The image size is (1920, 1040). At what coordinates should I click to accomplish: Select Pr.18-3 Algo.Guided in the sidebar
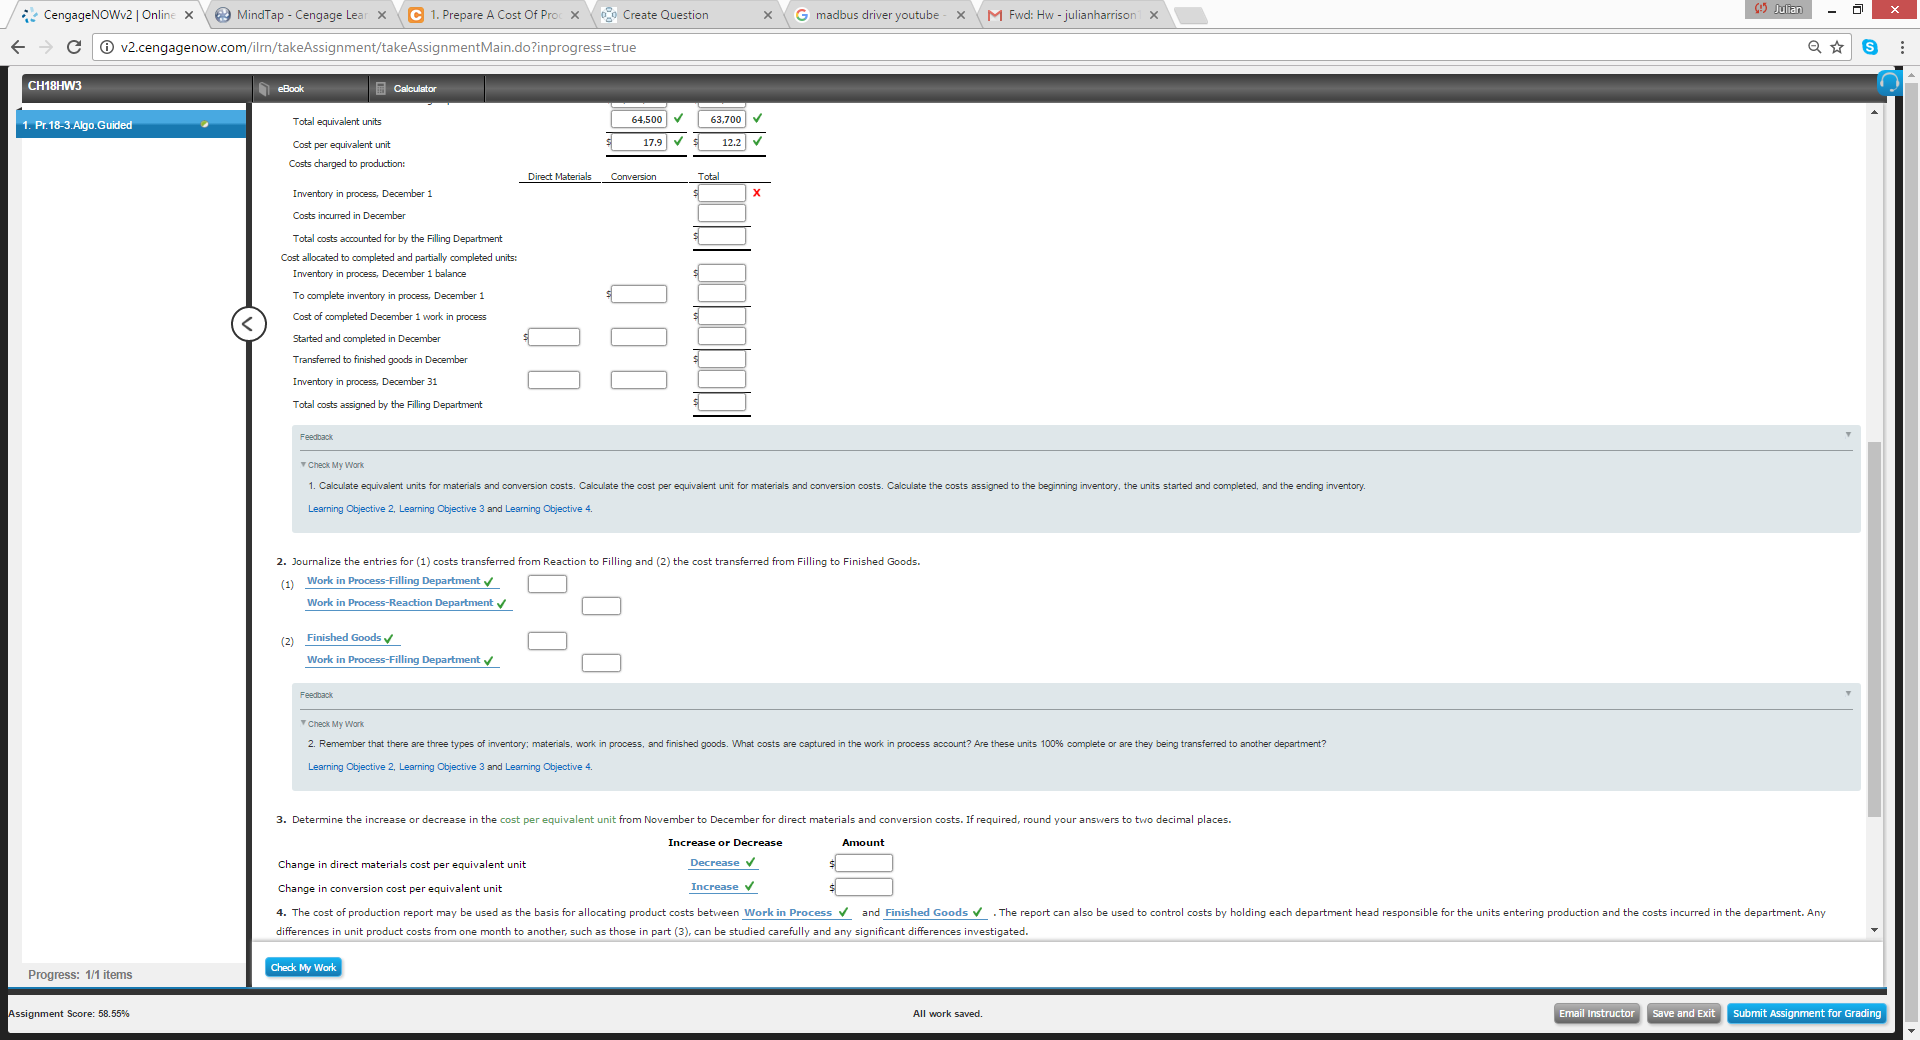coord(83,125)
